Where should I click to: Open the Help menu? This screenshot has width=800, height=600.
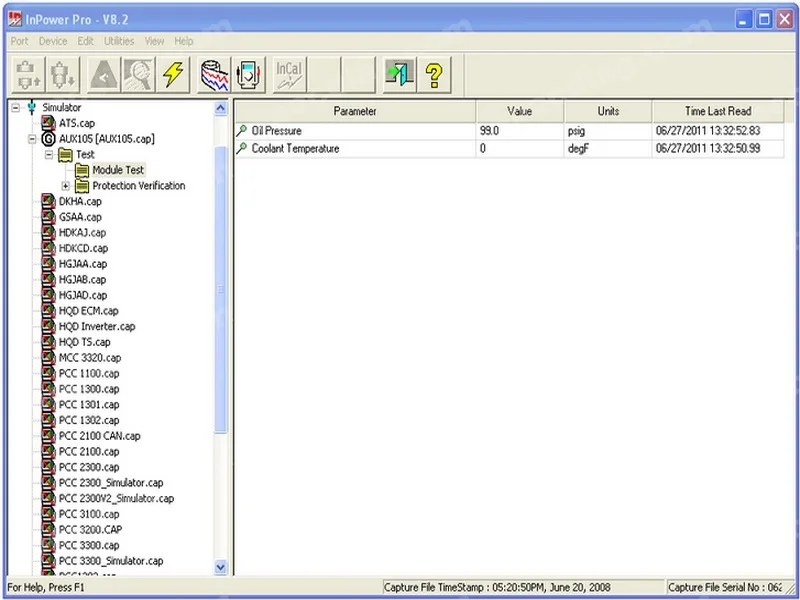[184, 41]
